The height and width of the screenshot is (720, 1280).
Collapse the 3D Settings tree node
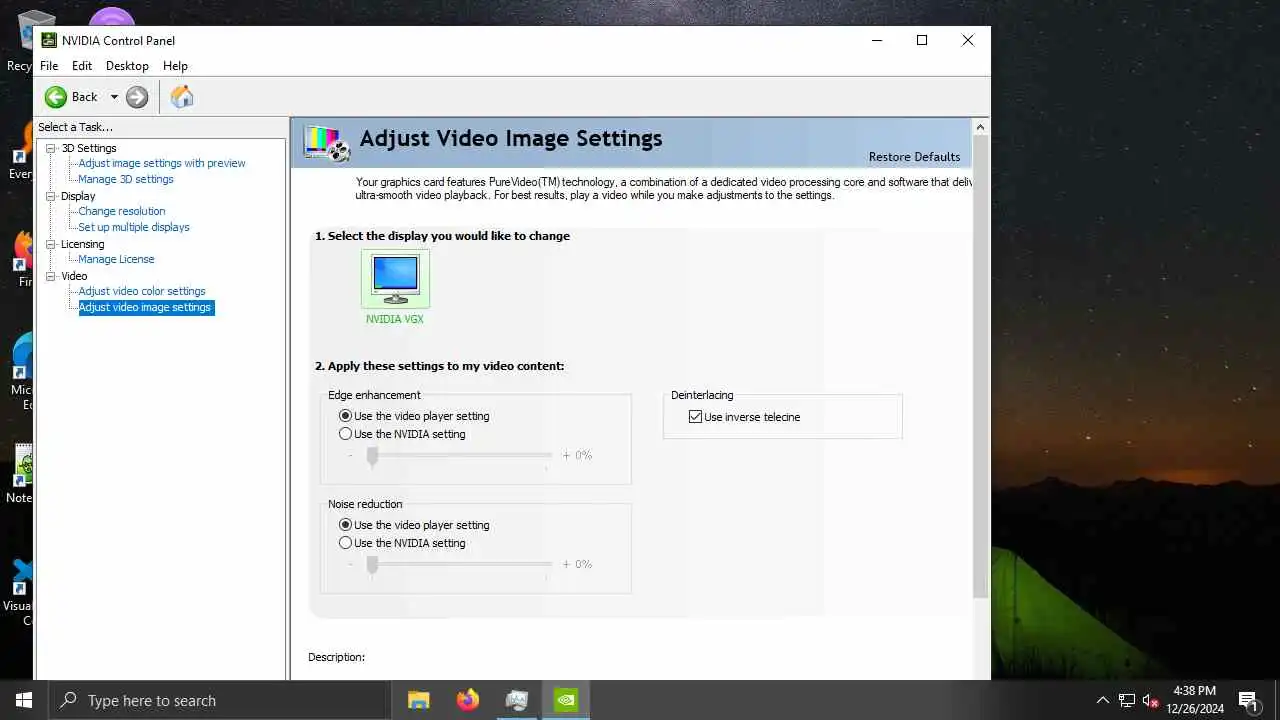[x=51, y=148]
